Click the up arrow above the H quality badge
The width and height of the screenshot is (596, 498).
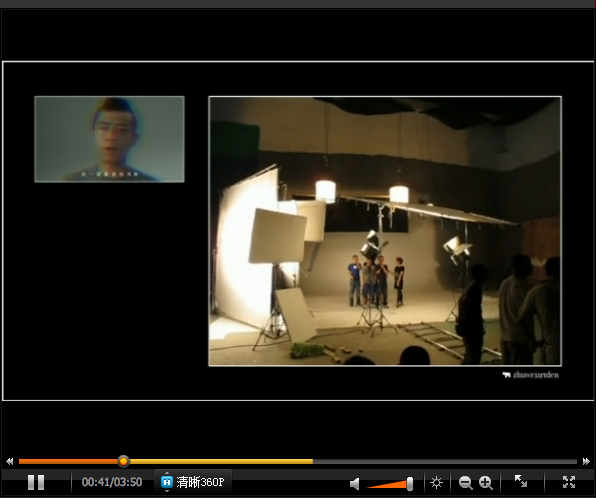(166, 473)
